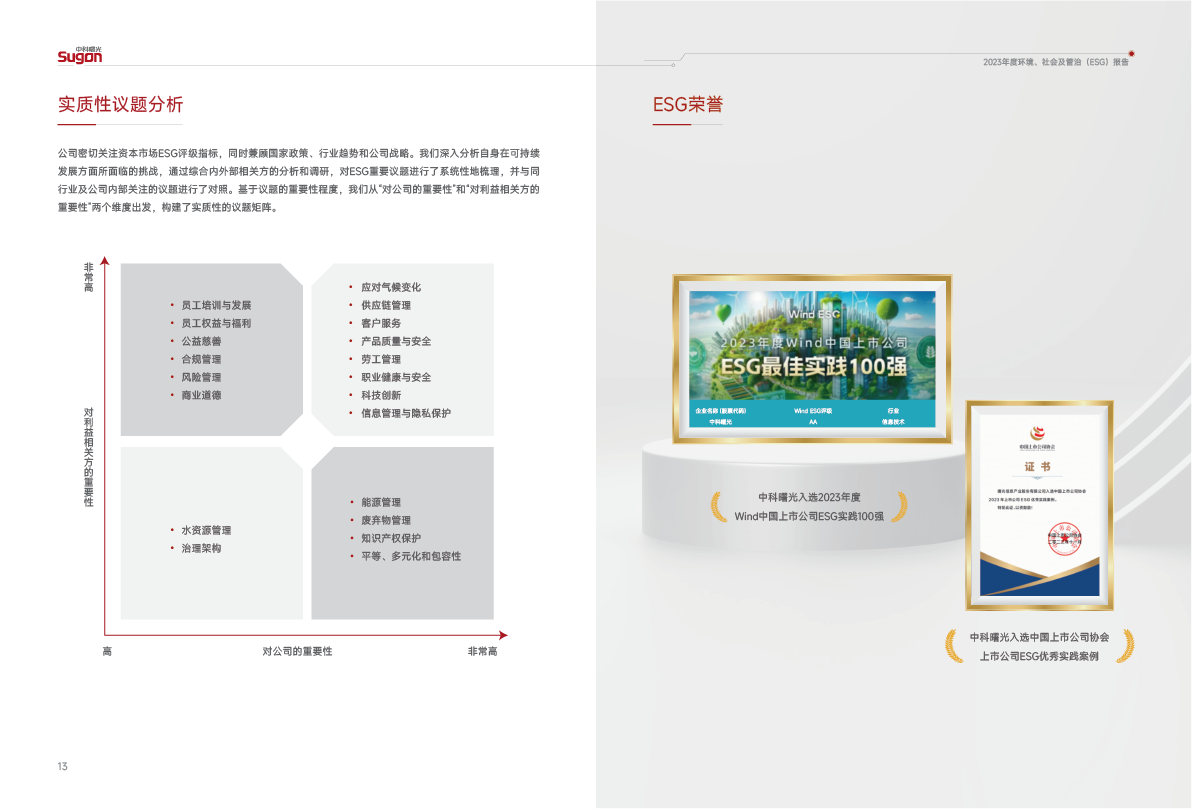
Task: Click the 能源管理 matrix item
Action: click(x=380, y=502)
